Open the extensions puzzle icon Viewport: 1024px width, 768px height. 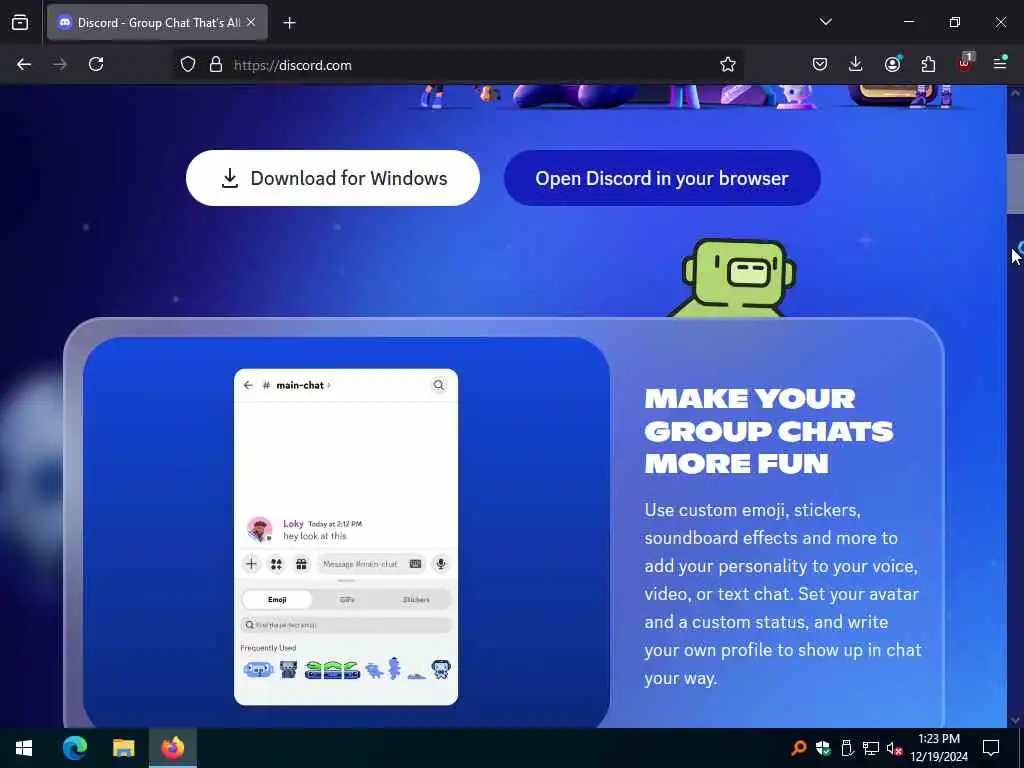(x=928, y=64)
